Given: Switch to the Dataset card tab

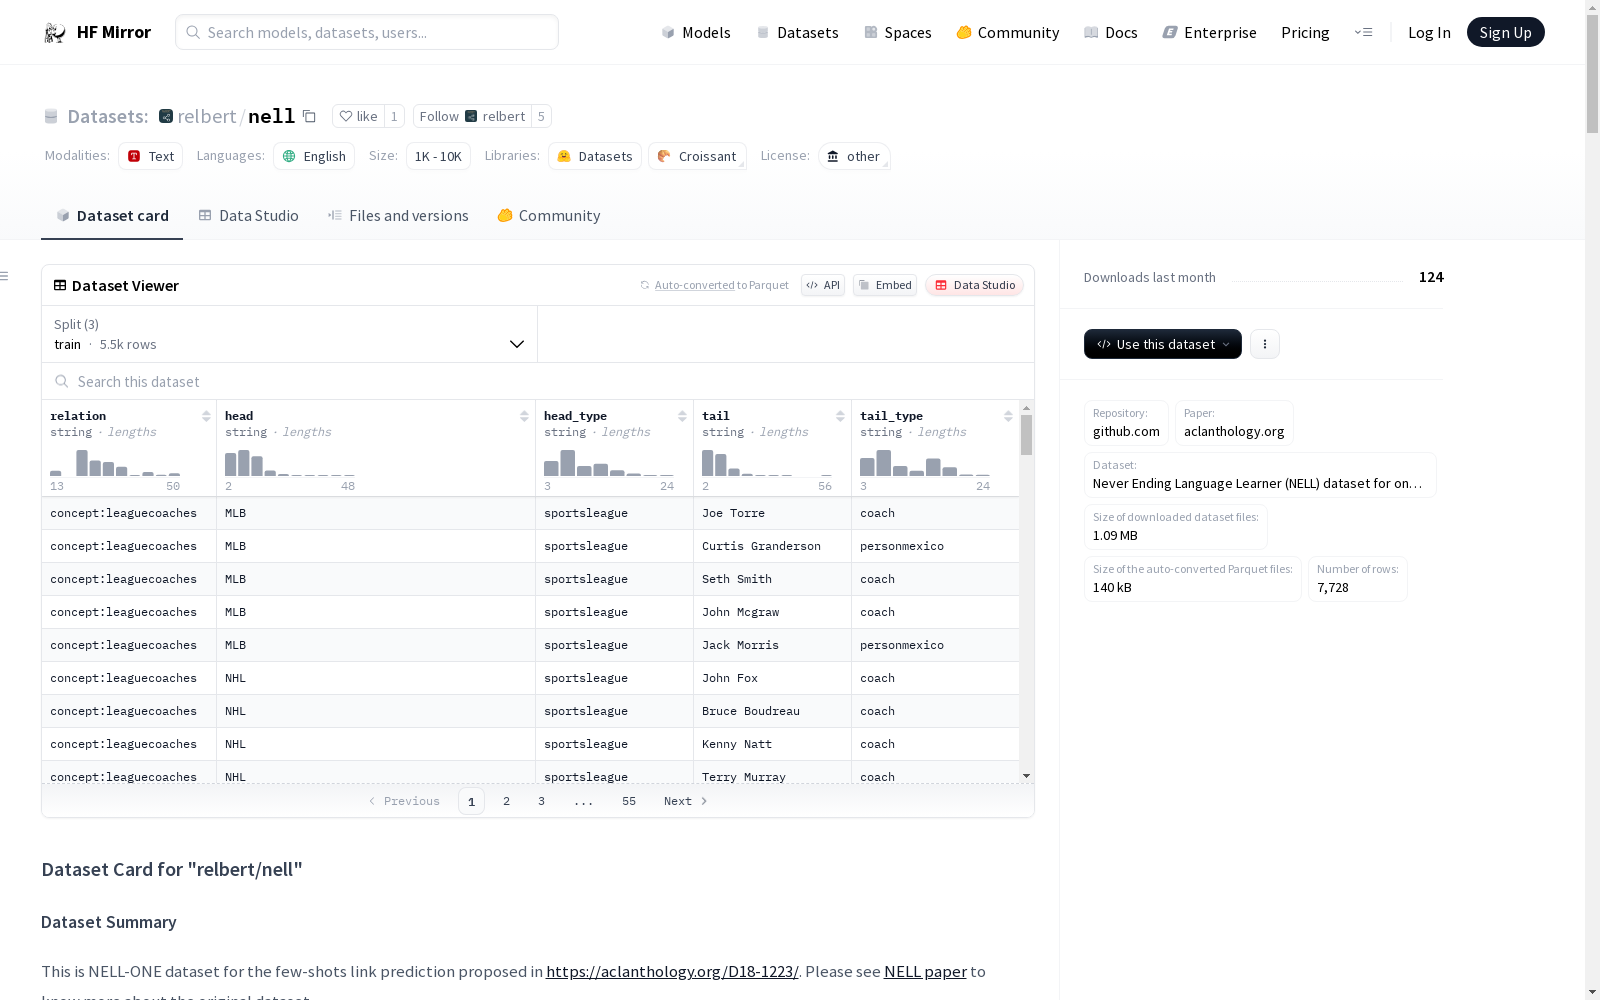Looking at the screenshot, I should point(112,216).
